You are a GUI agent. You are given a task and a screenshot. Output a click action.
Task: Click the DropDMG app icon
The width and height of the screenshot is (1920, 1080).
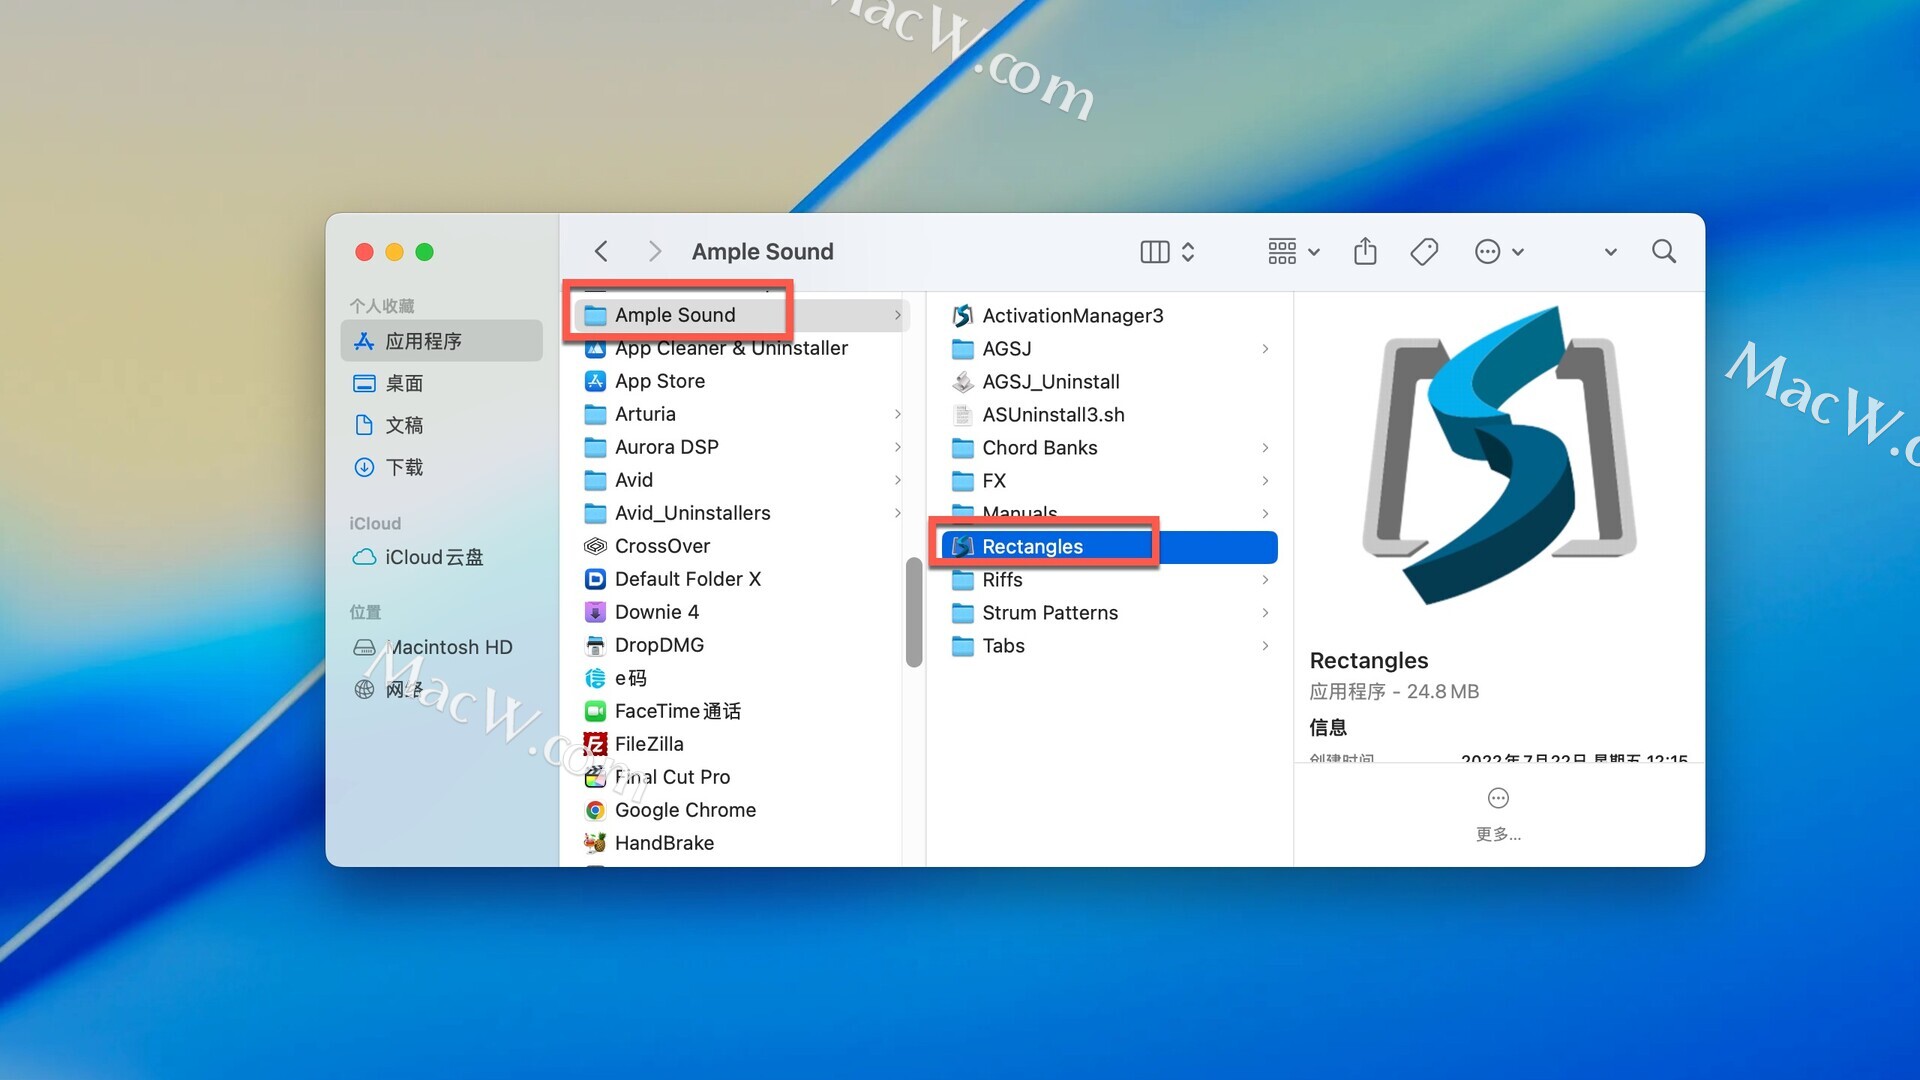coord(595,645)
